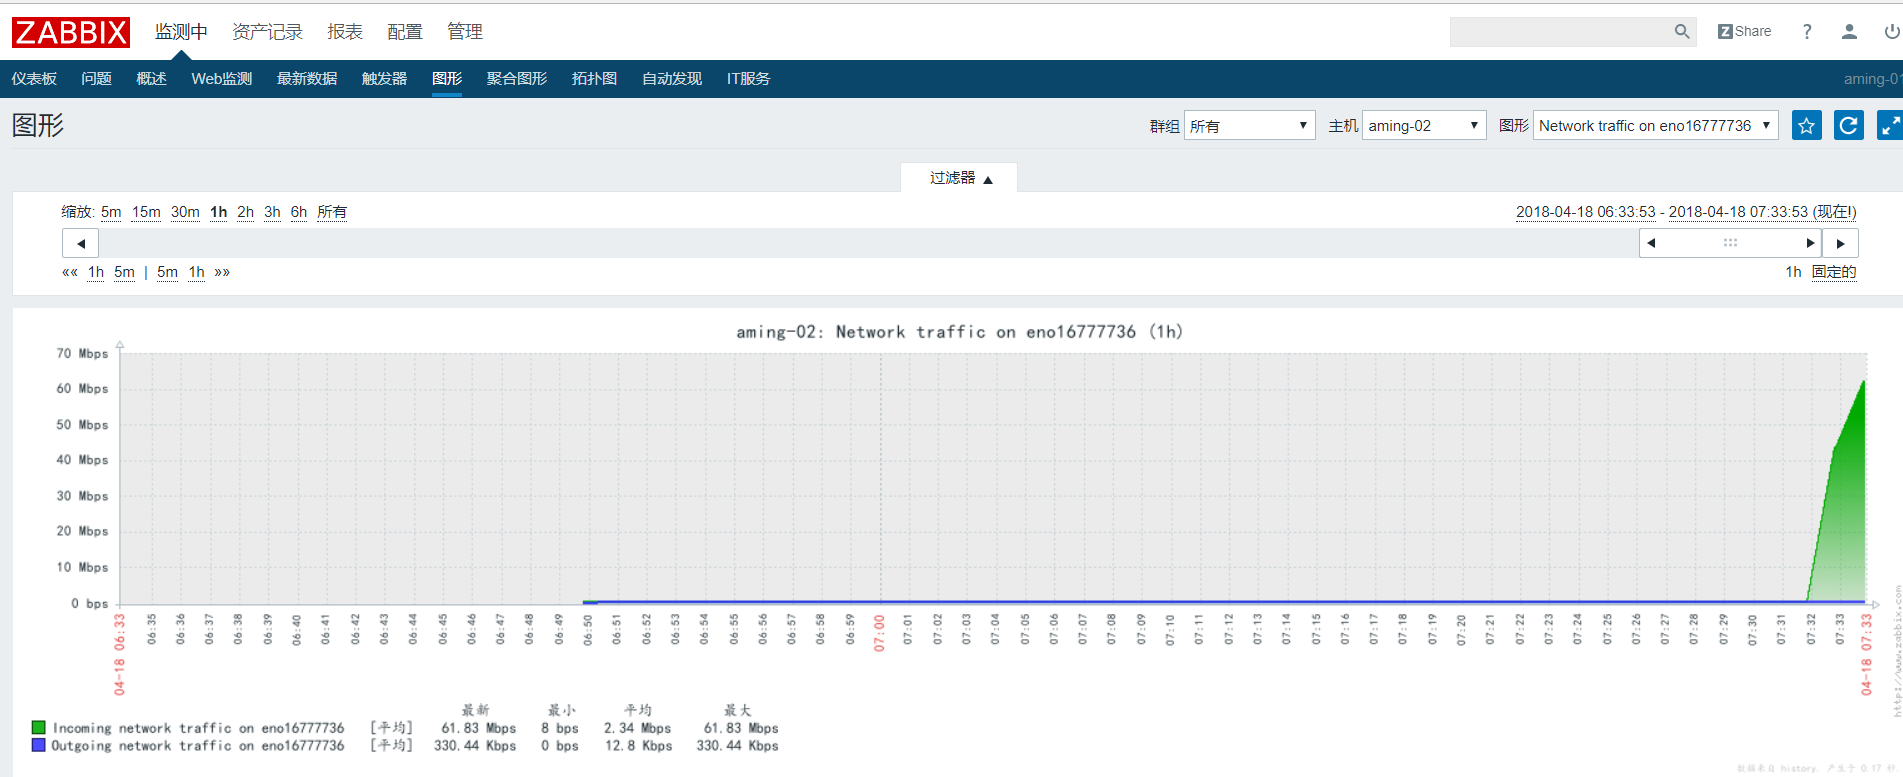Set zoom to 1h

tap(219, 212)
